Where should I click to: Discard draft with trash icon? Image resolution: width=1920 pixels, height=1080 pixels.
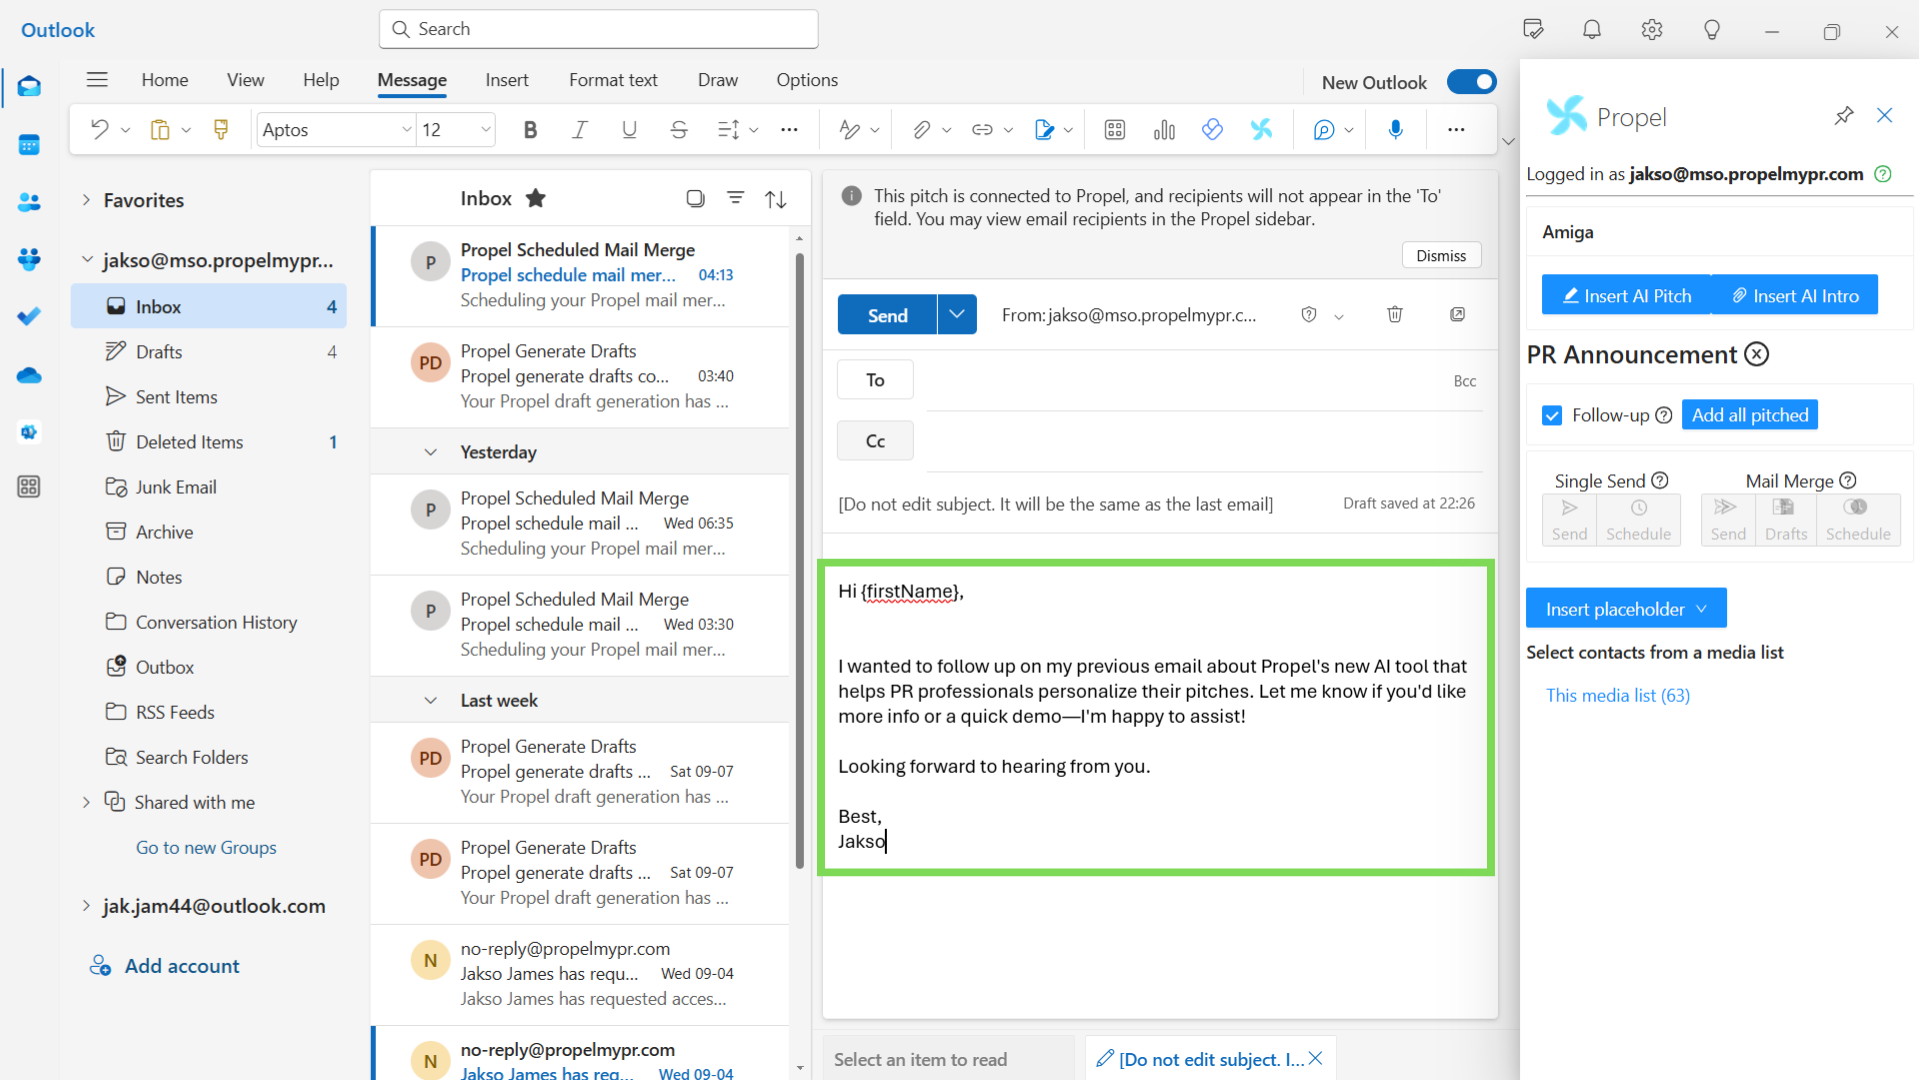tap(1395, 315)
